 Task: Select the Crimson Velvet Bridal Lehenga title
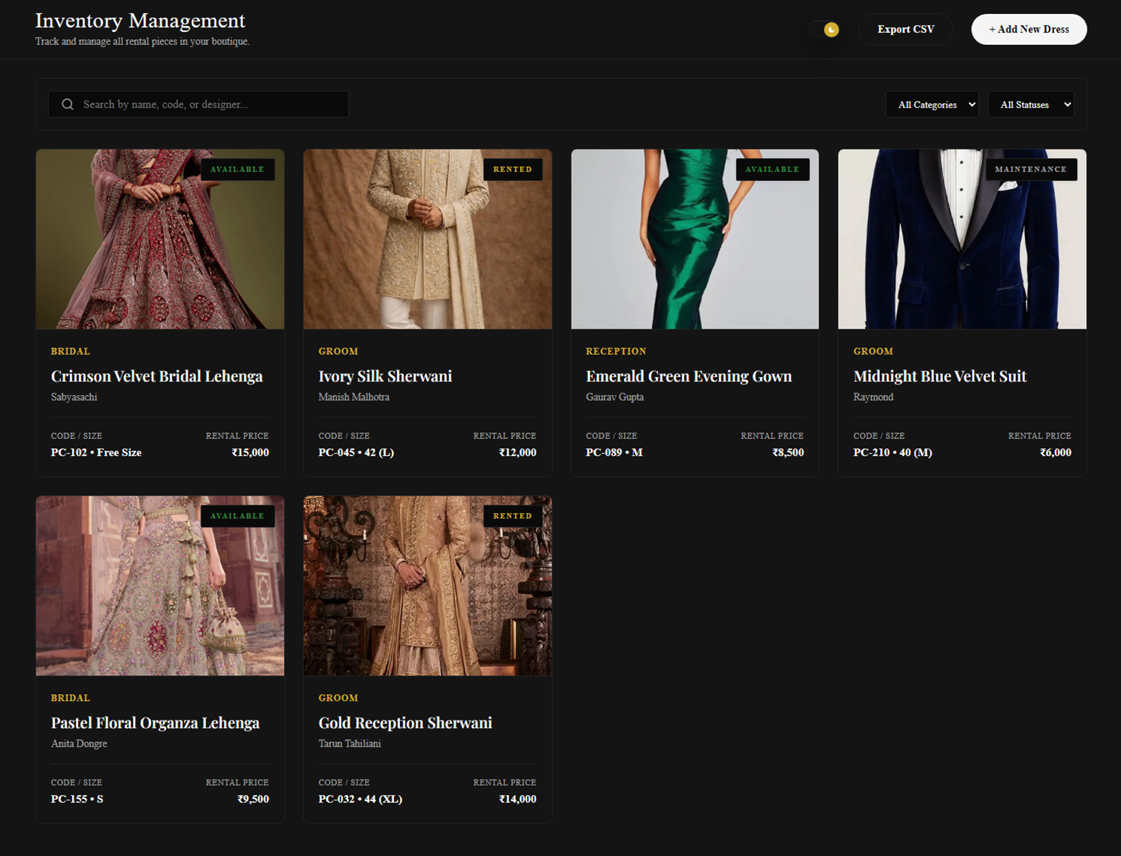click(157, 376)
